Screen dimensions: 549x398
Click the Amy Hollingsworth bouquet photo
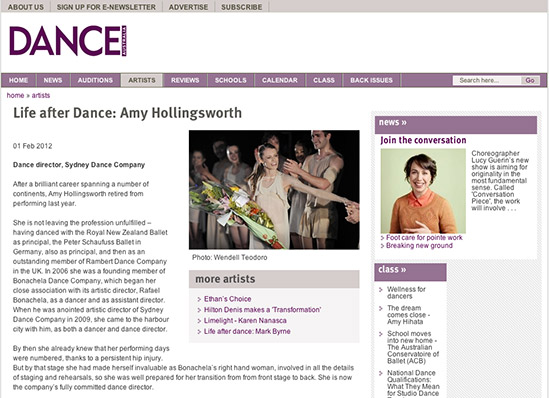tap(274, 190)
